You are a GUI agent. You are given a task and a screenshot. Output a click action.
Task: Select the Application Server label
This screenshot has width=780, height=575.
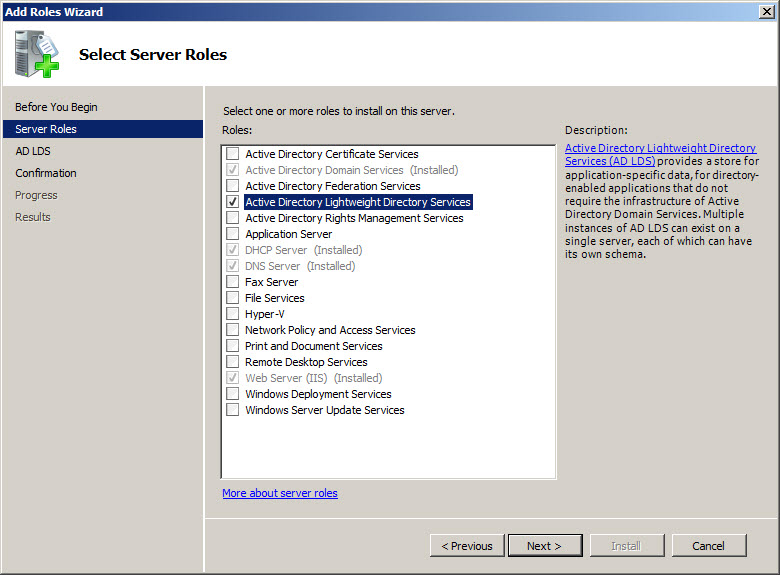pyautogui.click(x=289, y=234)
